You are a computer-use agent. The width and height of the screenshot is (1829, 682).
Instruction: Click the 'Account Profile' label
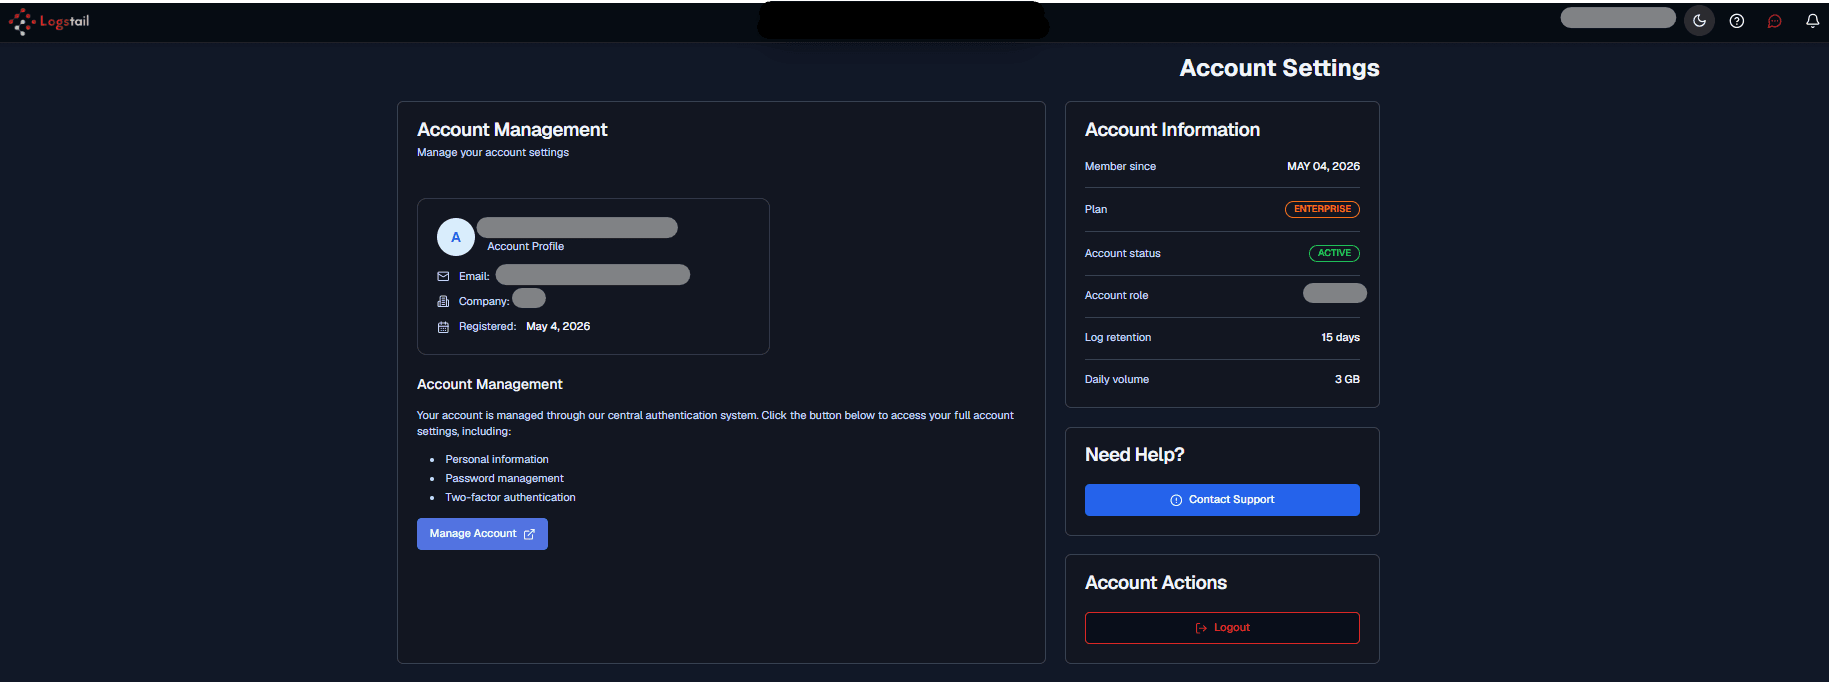coord(525,247)
